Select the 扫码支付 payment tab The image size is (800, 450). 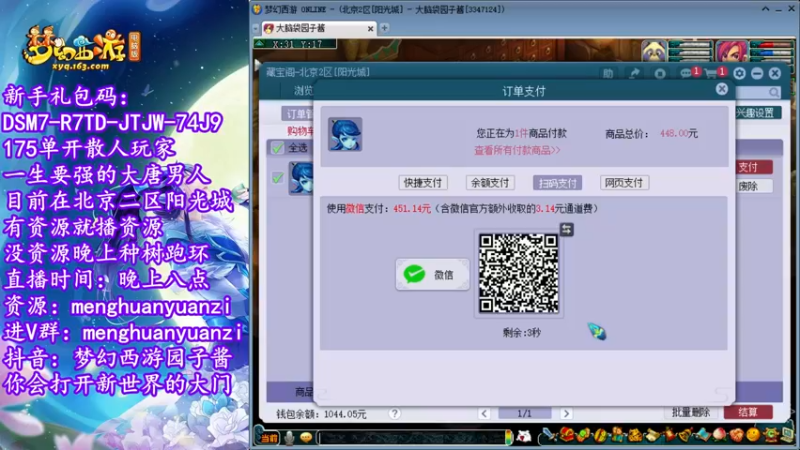pos(557,183)
